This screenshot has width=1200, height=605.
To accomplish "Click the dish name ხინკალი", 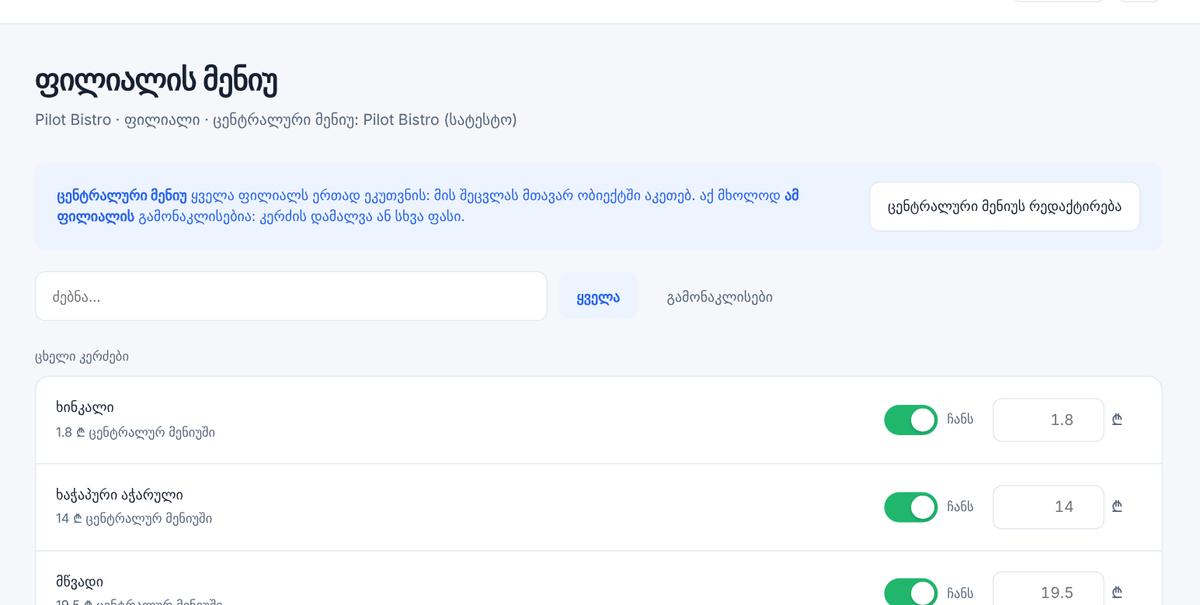I will pyautogui.click(x=85, y=408).
